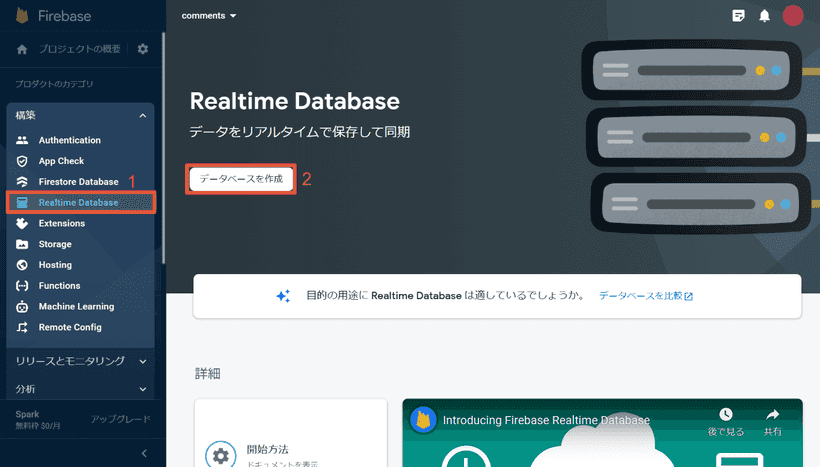This screenshot has height=467, width=820.
Task: Click データベースを作成 button
Action: (x=241, y=179)
